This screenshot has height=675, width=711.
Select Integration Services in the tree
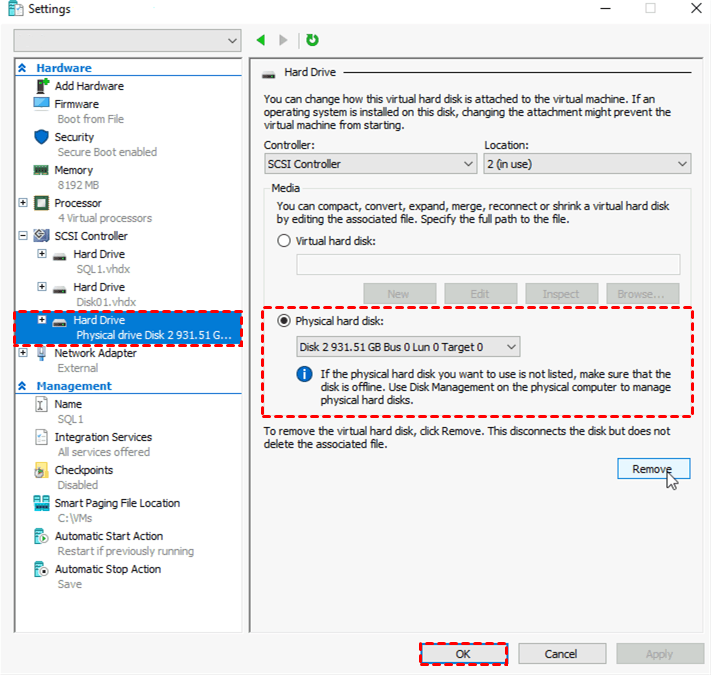pyautogui.click(x=103, y=437)
